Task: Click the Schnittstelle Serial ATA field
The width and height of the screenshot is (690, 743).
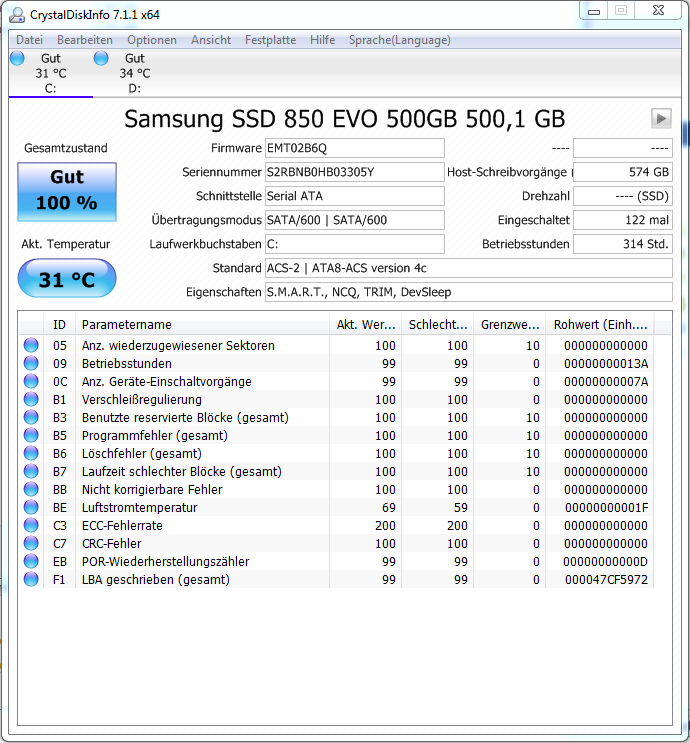Action: pos(354,196)
